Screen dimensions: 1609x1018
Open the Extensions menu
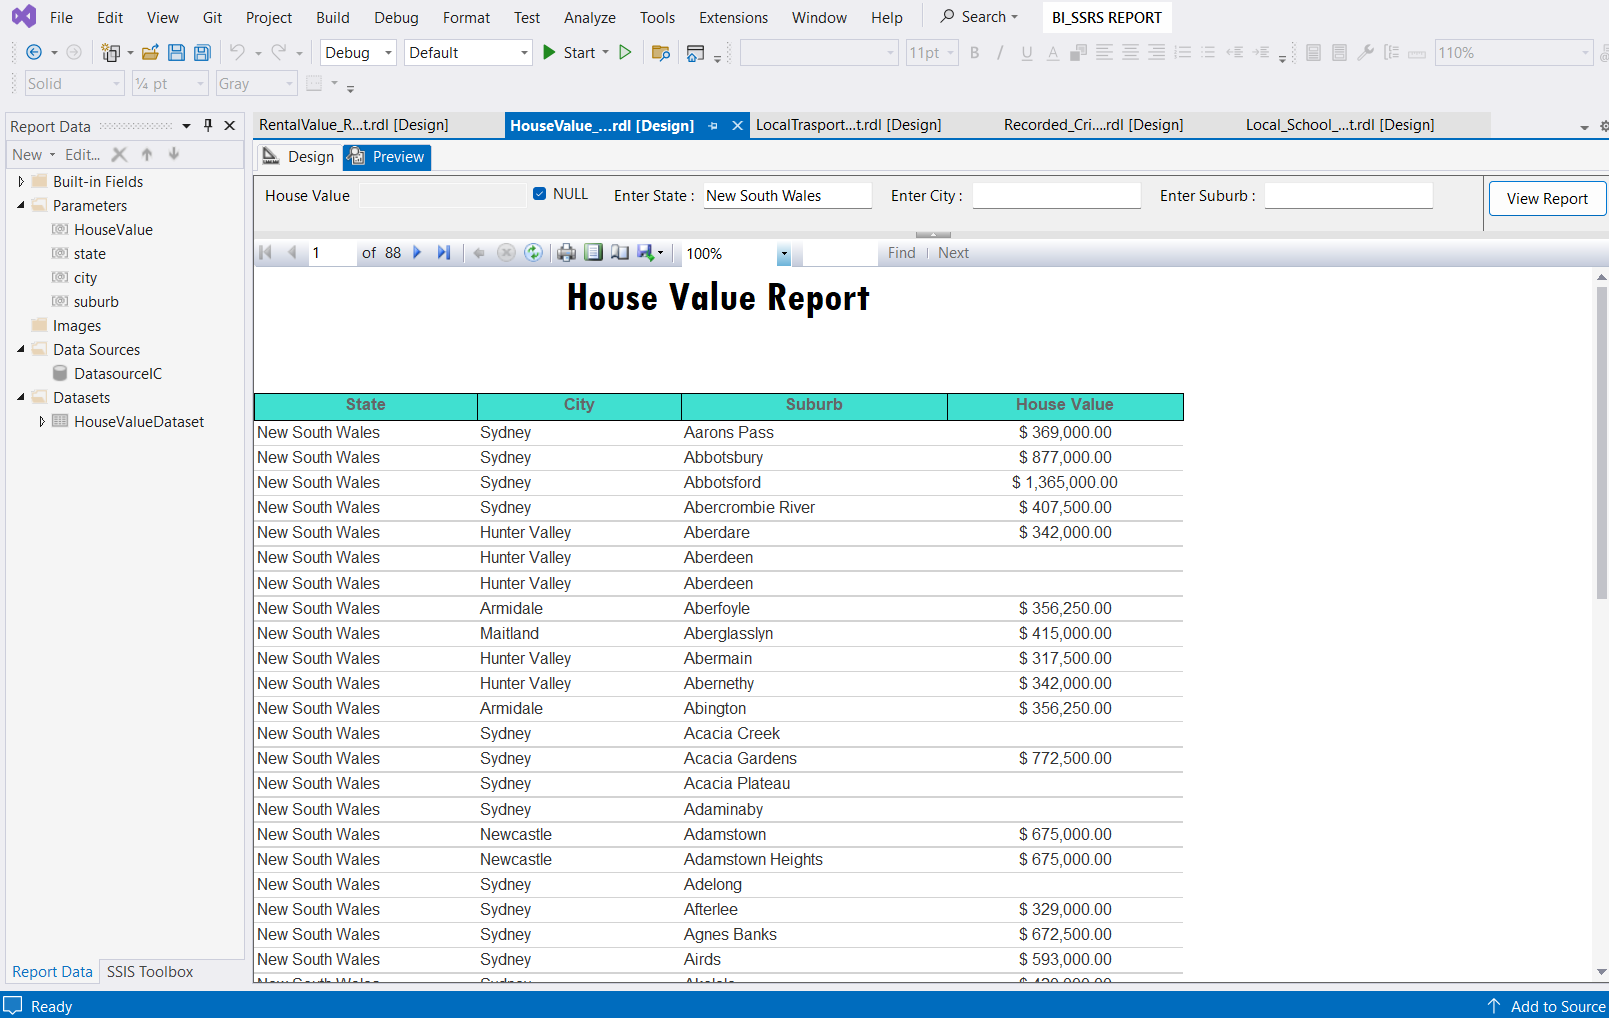[x=733, y=18]
